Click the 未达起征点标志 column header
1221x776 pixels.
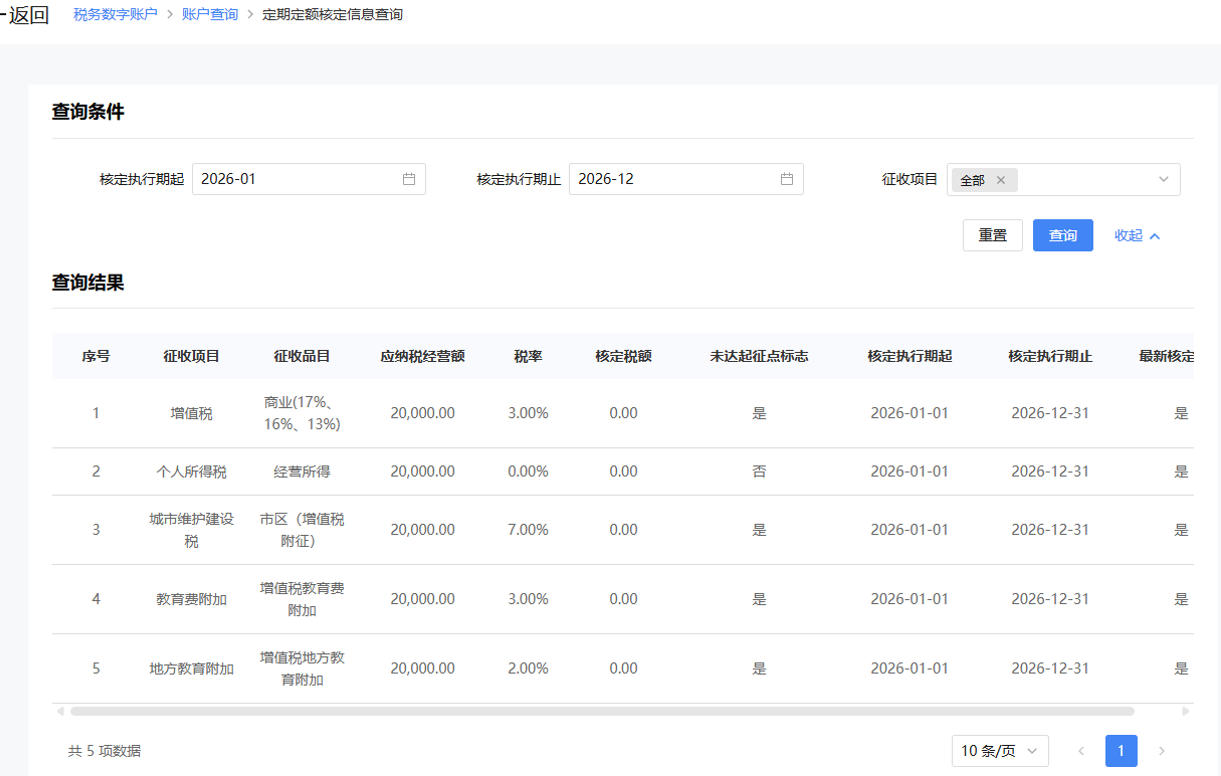click(x=759, y=356)
